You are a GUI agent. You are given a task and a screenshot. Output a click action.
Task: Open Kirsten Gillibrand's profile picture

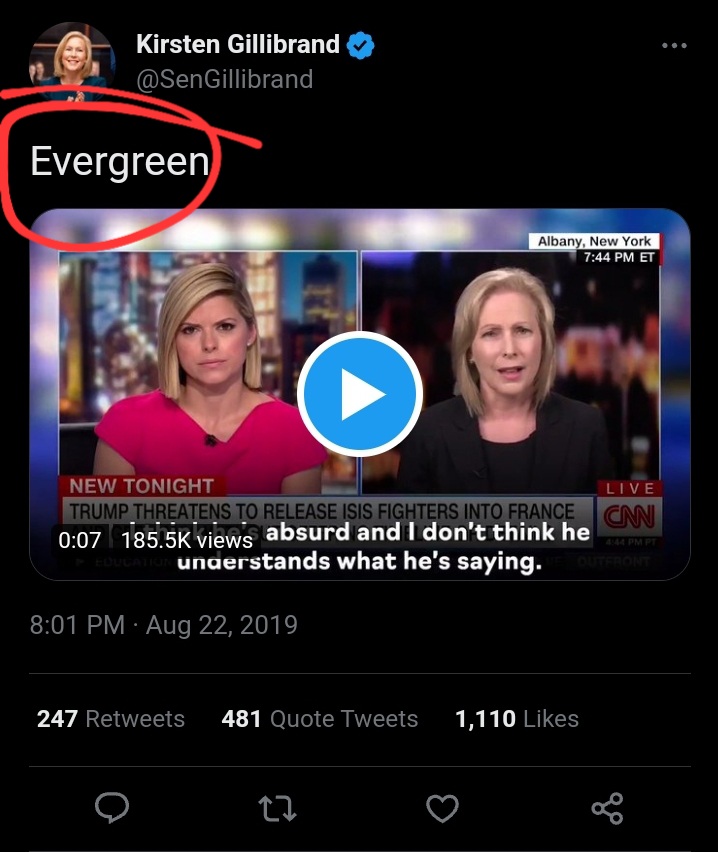pyautogui.click(x=72, y=61)
